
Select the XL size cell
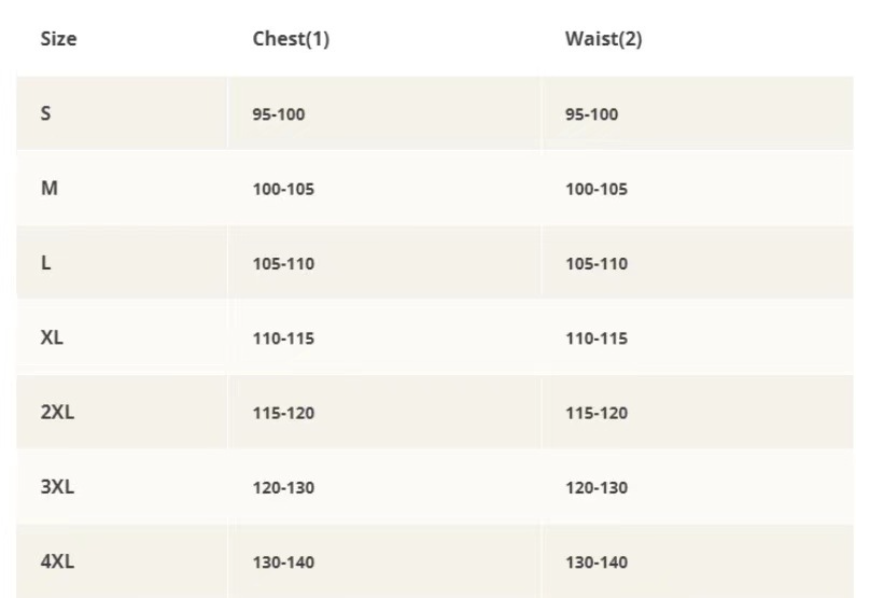(52, 338)
